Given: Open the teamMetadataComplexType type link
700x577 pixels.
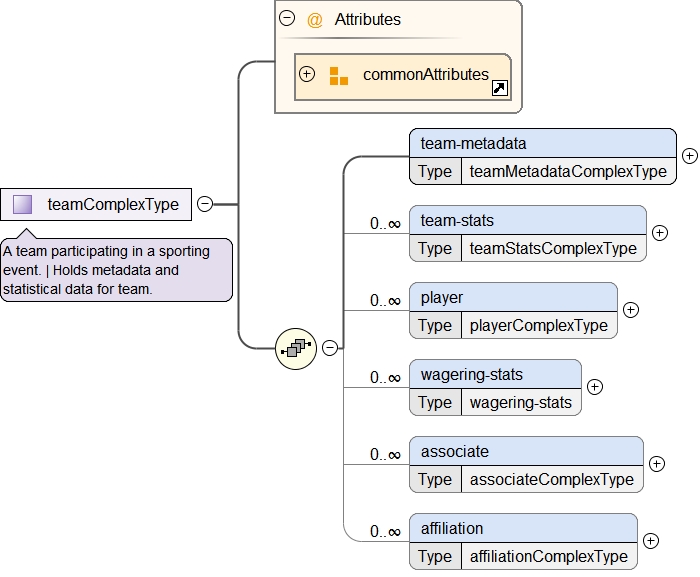Looking at the screenshot, I should 568,171.
